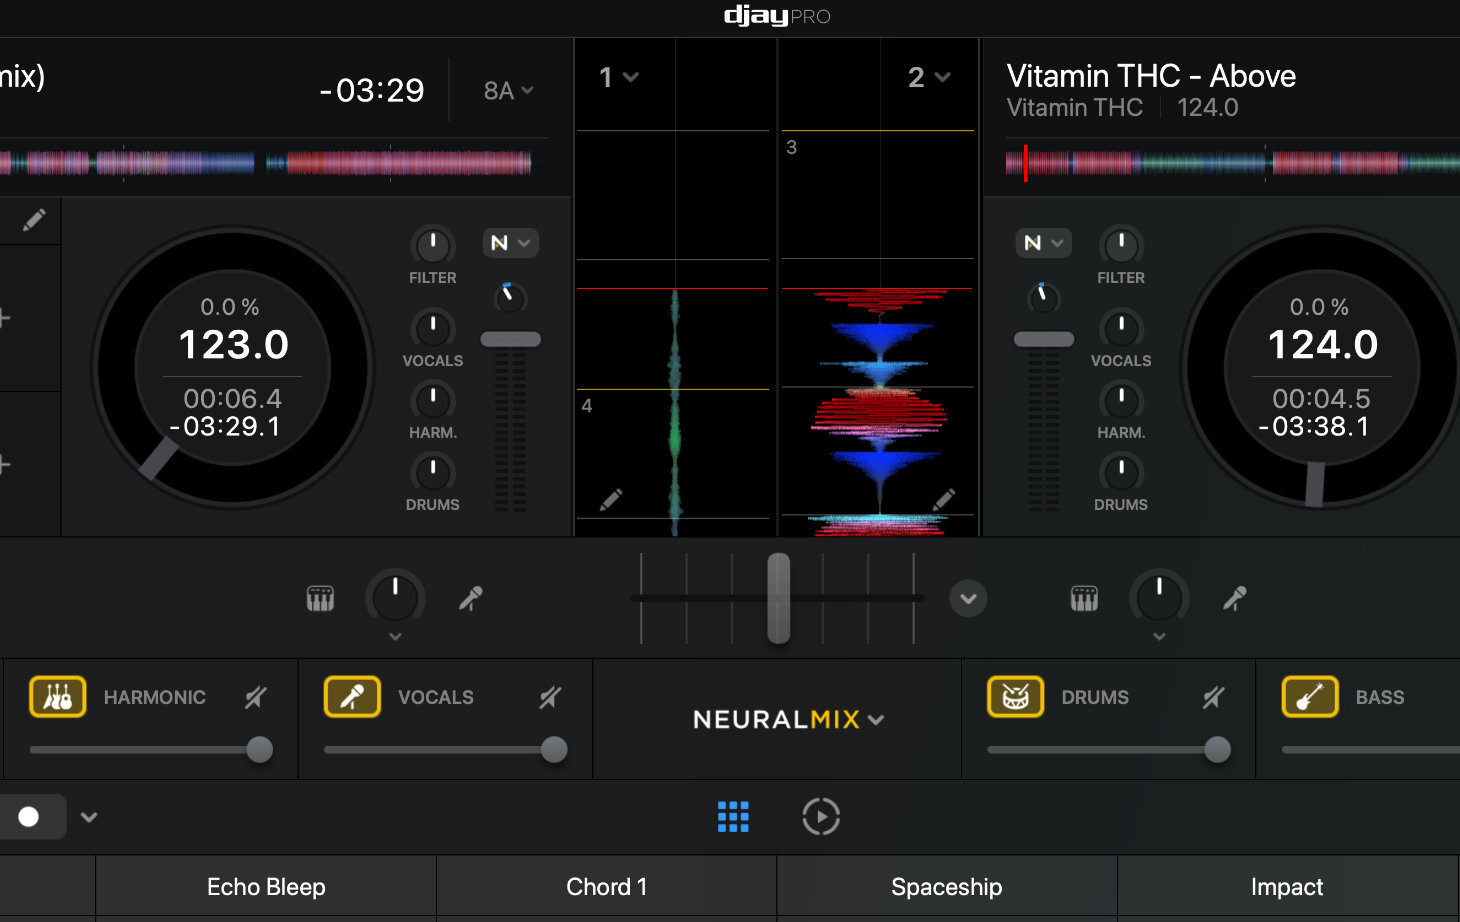Trigger the Echo Bleep sample pad
The width and height of the screenshot is (1460, 922).
pyautogui.click(x=266, y=887)
